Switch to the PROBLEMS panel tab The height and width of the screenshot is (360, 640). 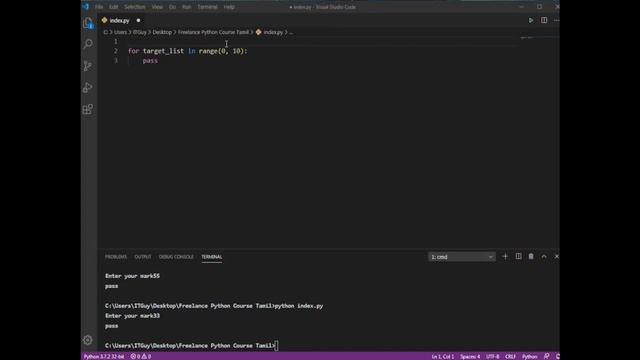coord(116,257)
